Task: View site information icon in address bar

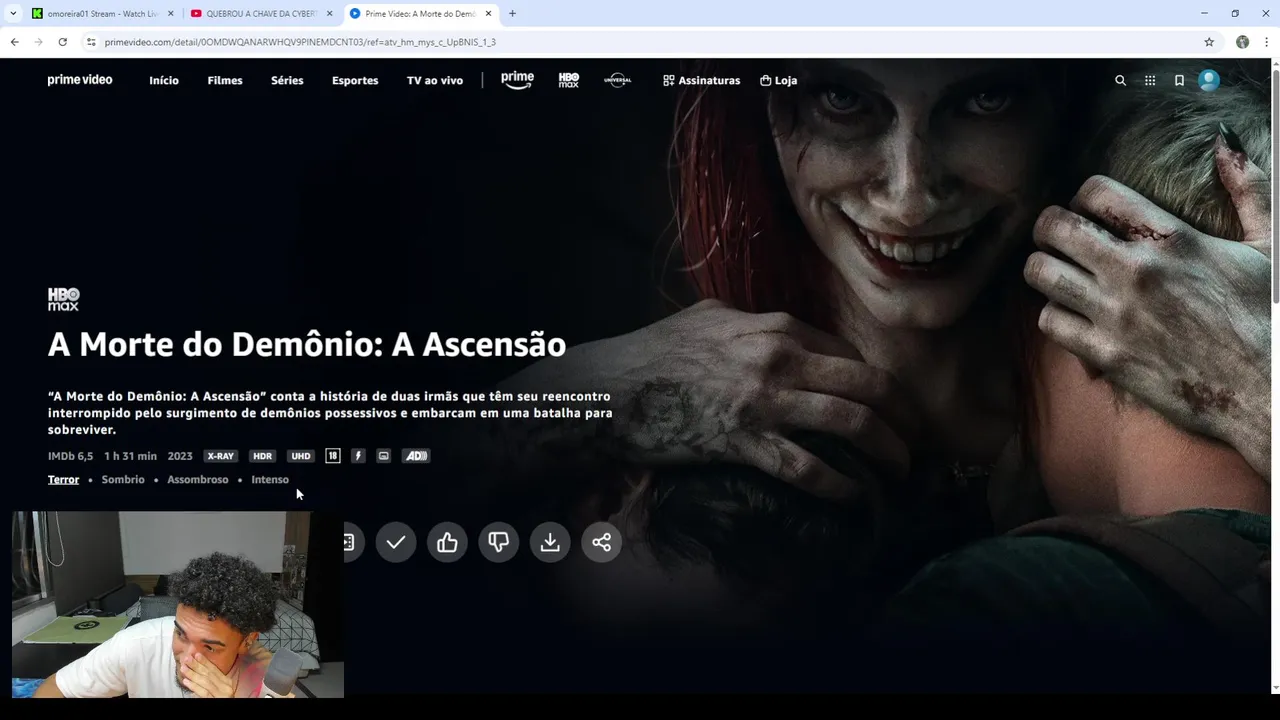Action: tap(91, 42)
